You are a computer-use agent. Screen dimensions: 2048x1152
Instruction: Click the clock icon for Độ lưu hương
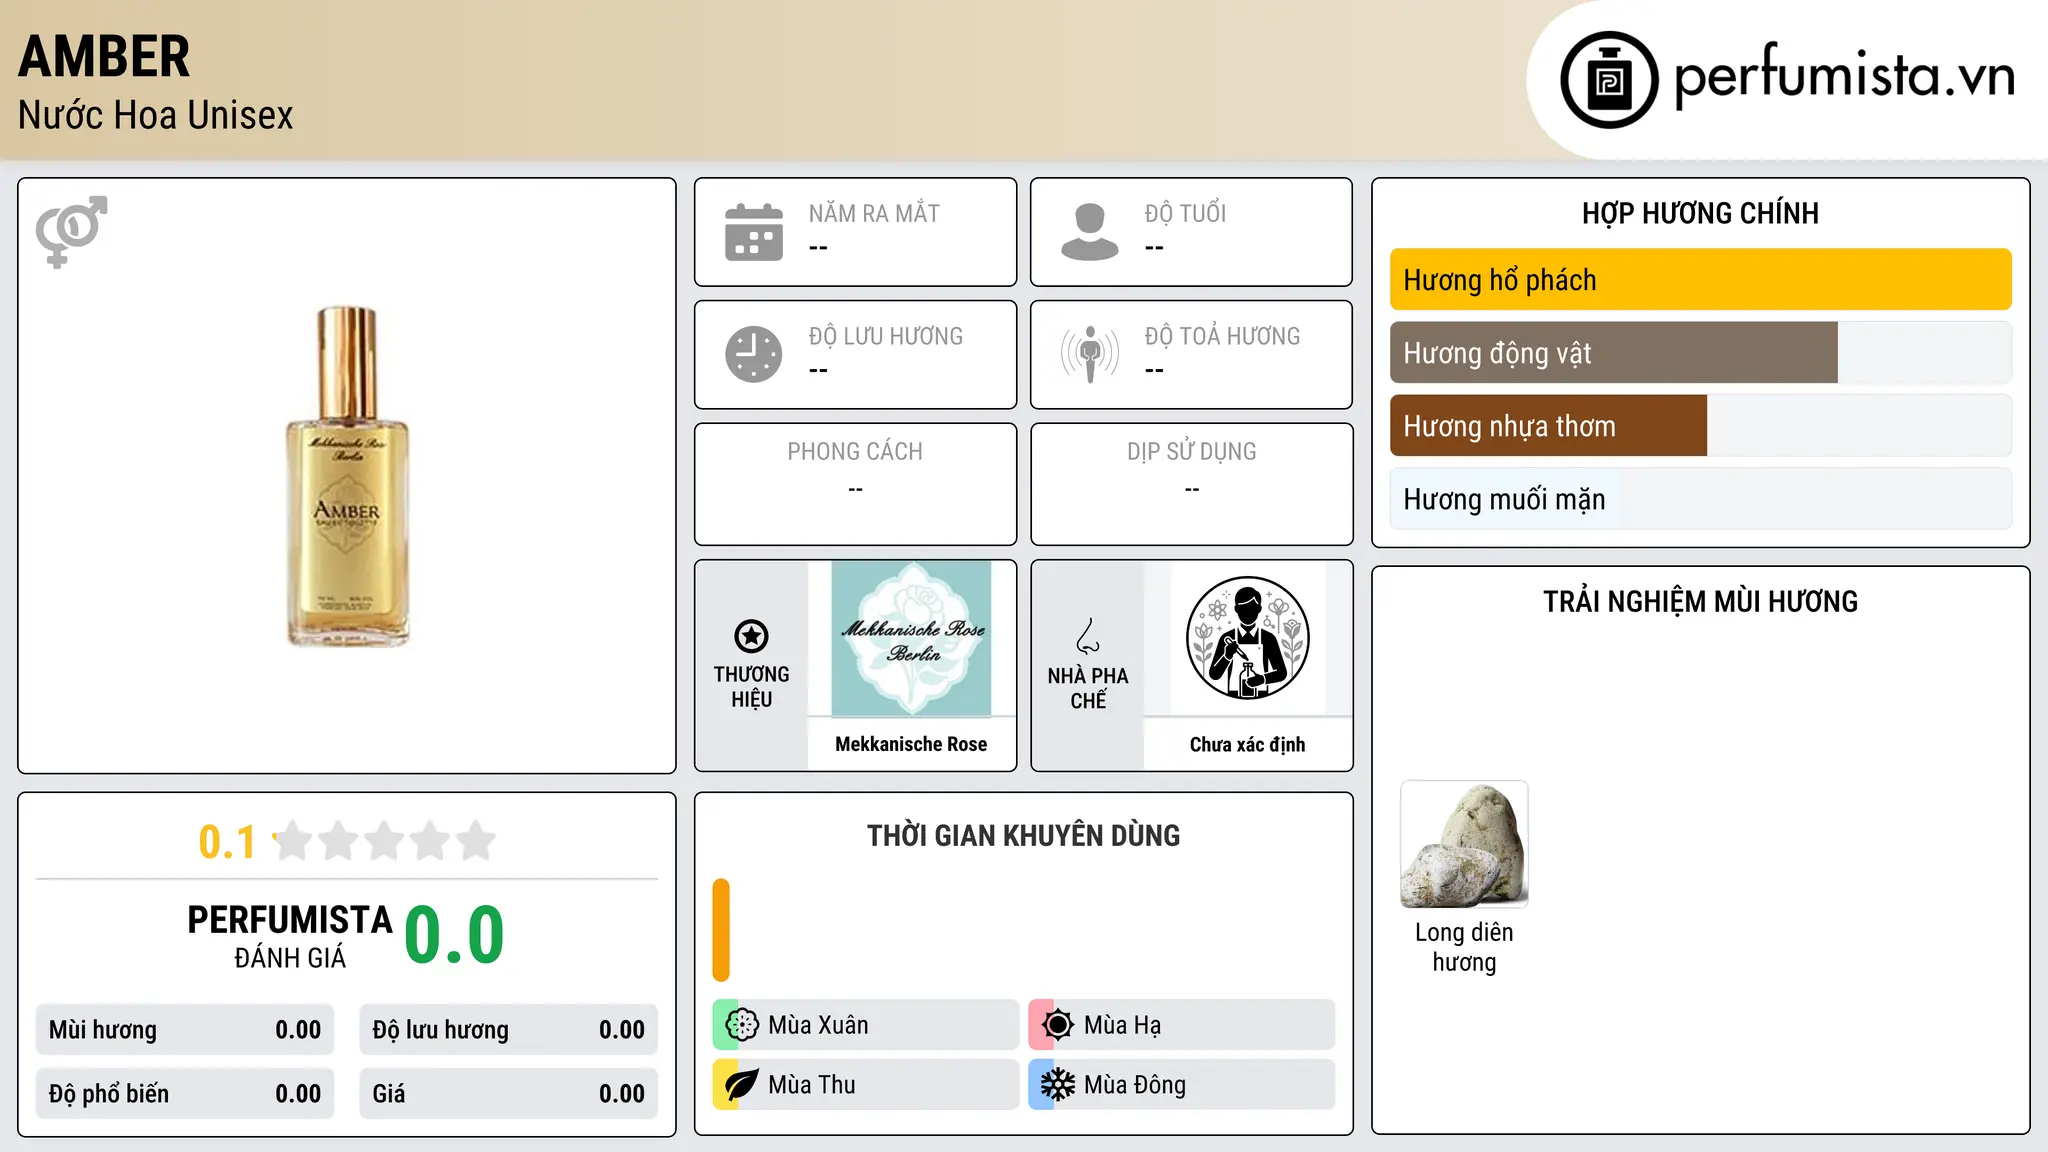[754, 354]
